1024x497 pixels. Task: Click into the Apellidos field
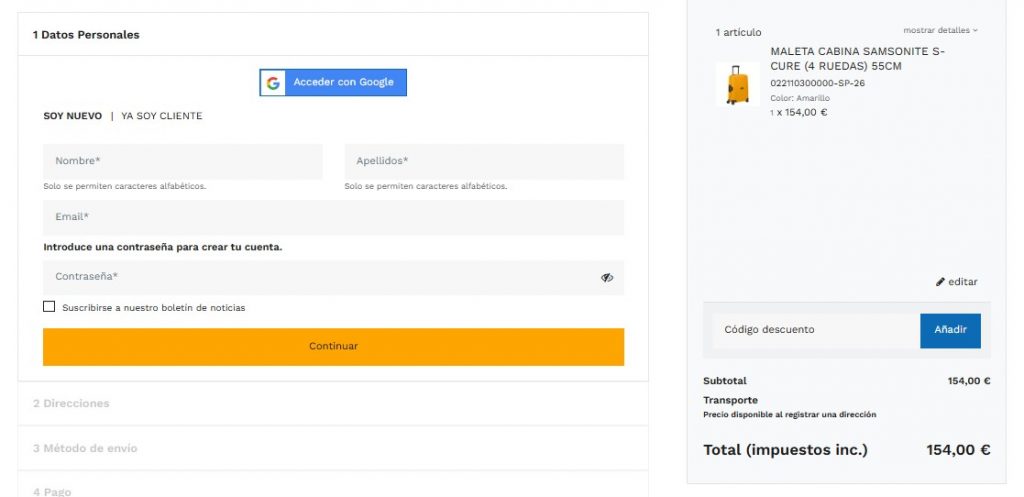(484, 161)
